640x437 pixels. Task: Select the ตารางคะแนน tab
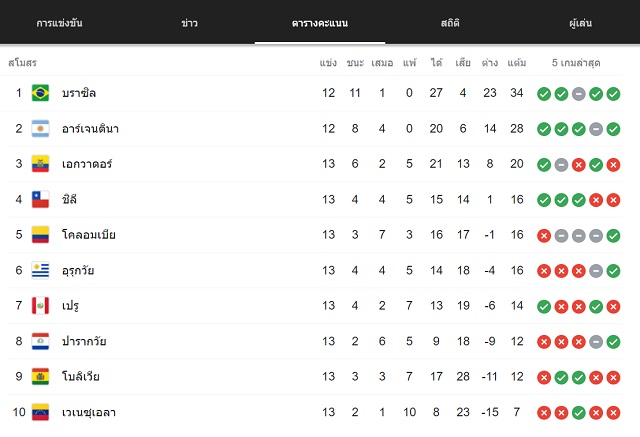320,23
